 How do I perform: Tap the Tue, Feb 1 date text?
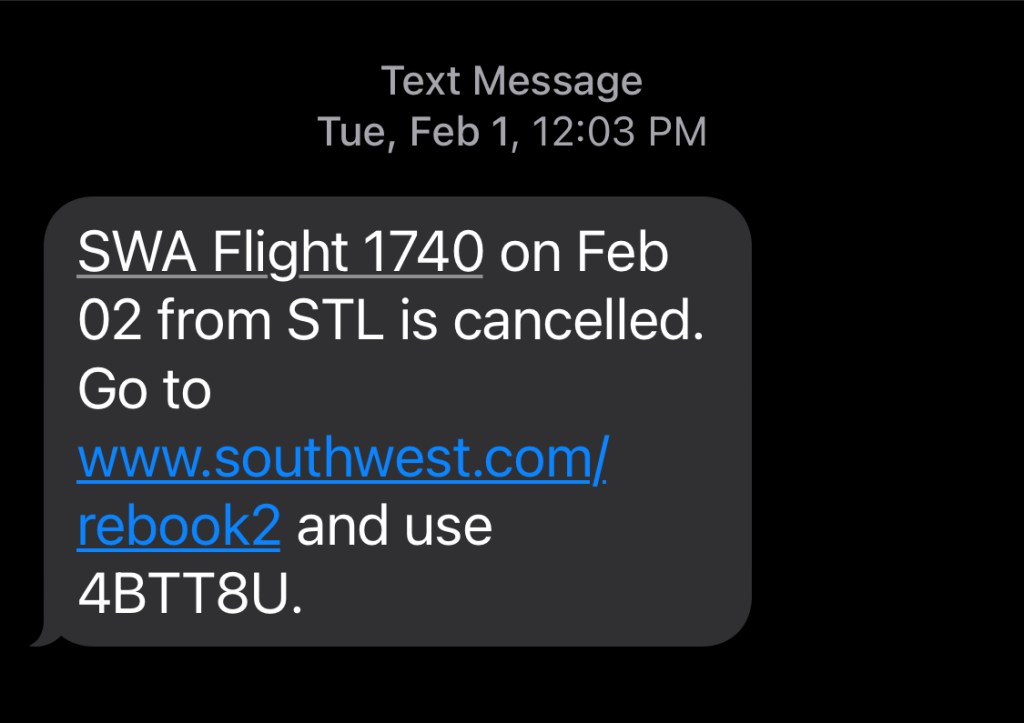point(419,132)
